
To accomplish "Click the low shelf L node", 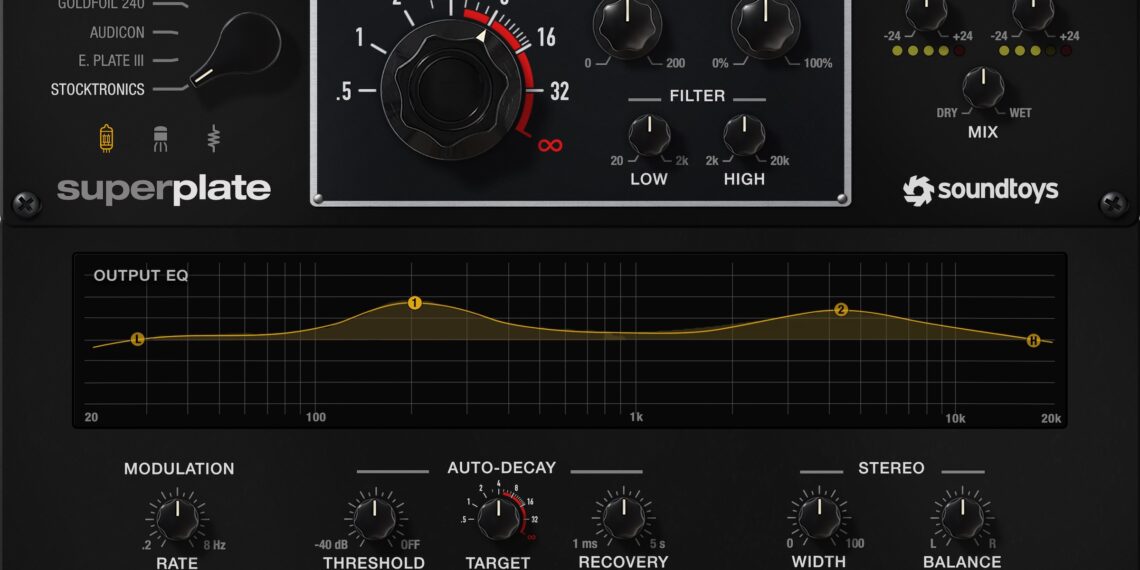I will coord(137,339).
